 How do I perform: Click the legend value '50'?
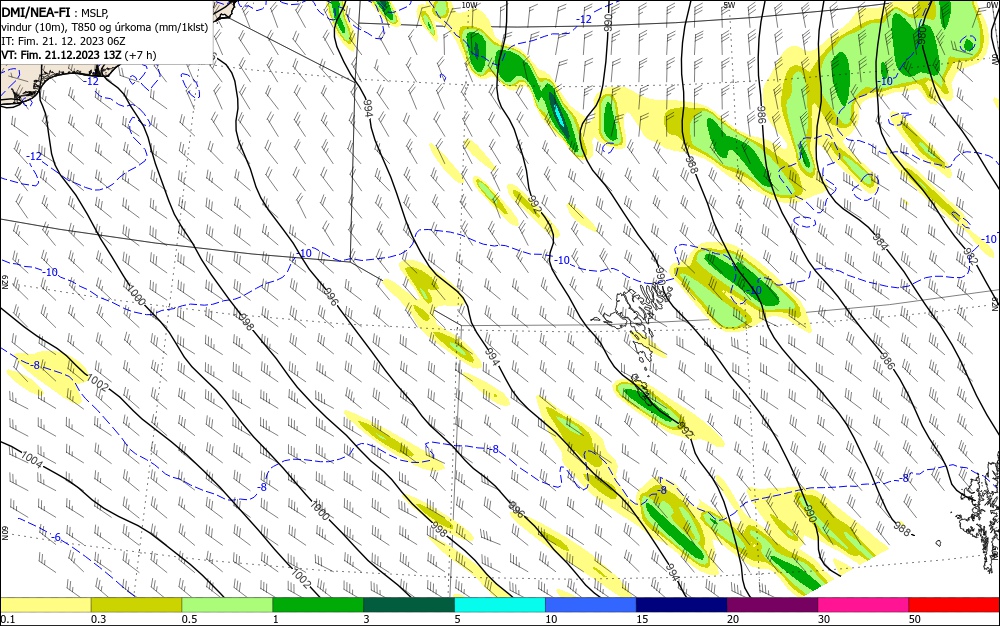915,619
